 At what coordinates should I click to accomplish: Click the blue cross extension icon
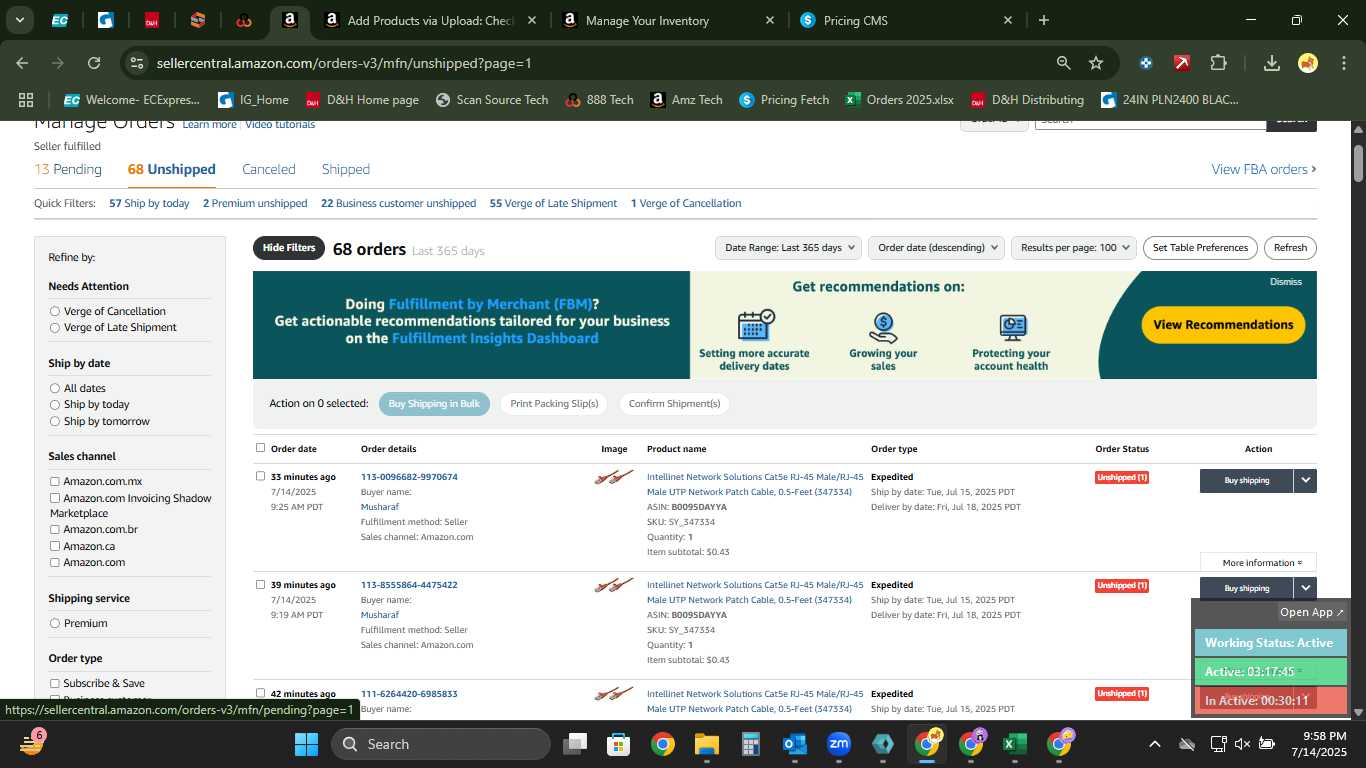coord(1146,63)
